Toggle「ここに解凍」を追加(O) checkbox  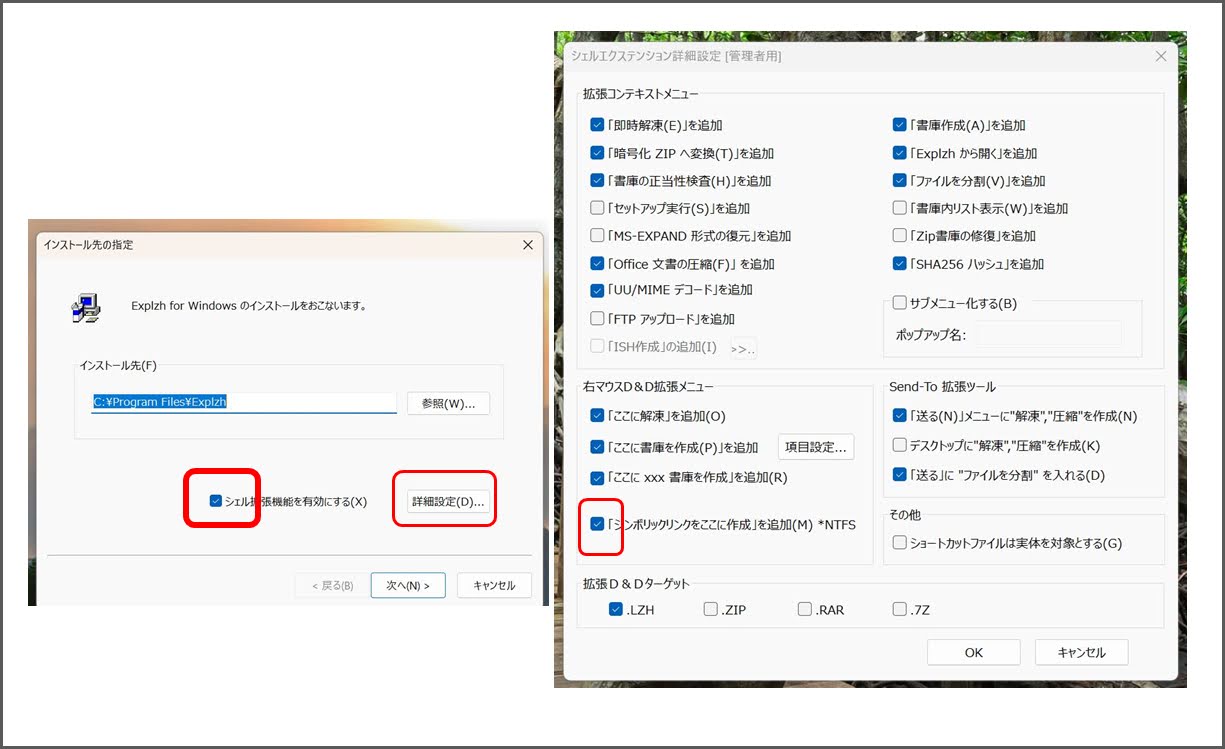coord(598,416)
